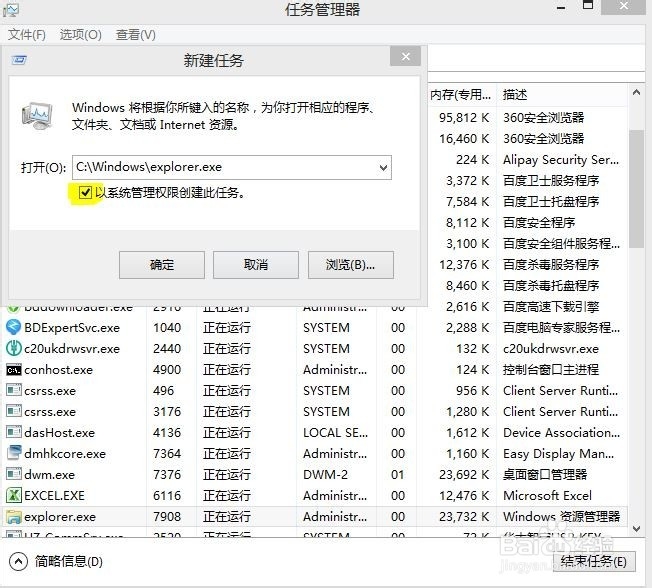Sort by 内存(专用 column header

[460, 95]
